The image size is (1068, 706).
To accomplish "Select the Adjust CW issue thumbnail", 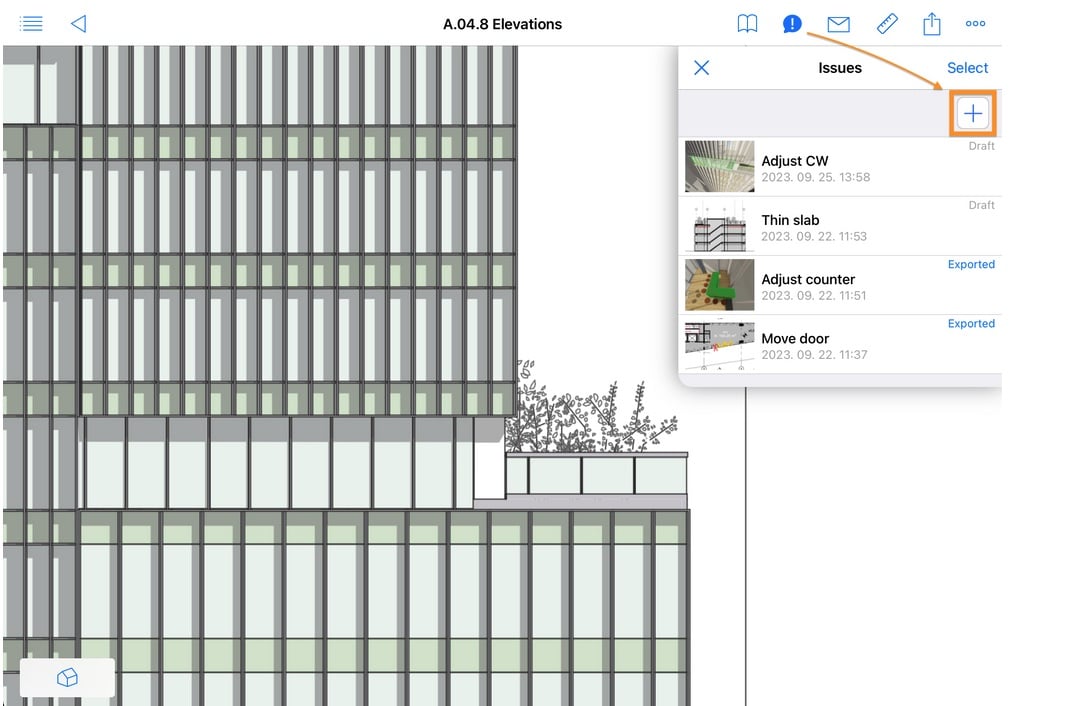I will point(718,167).
